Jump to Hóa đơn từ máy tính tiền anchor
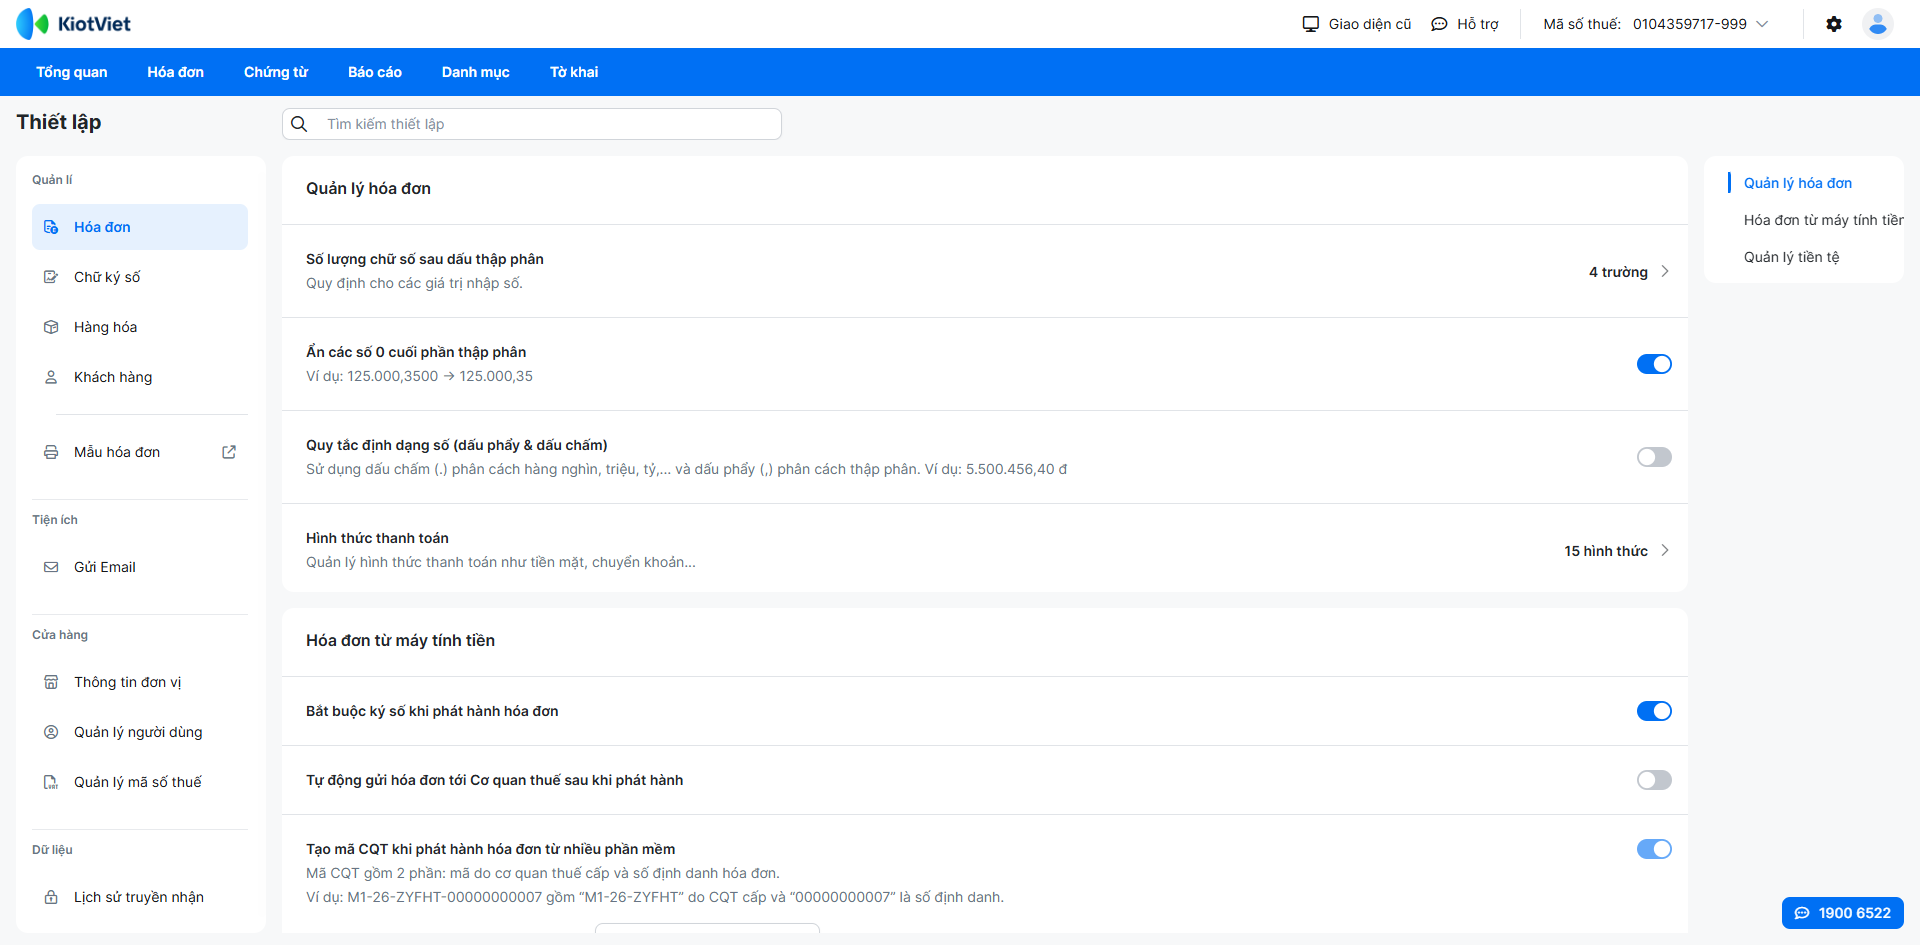Image resolution: width=1920 pixels, height=945 pixels. (1823, 220)
